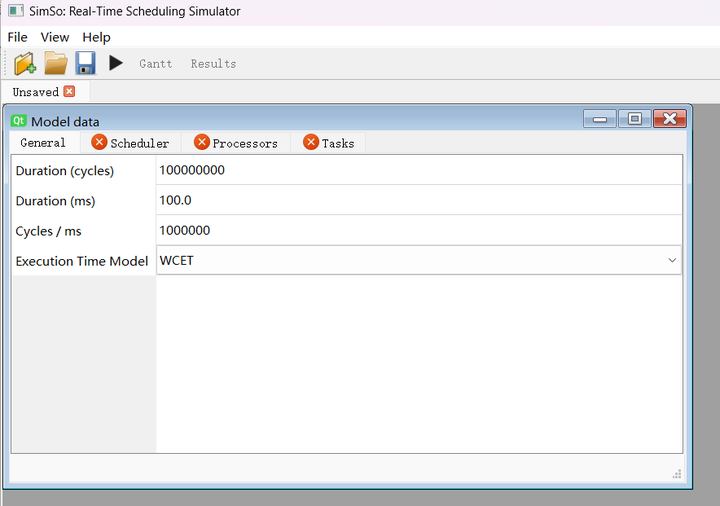Close the Unsaved tab with red X
The image size is (720, 506).
coord(69,91)
